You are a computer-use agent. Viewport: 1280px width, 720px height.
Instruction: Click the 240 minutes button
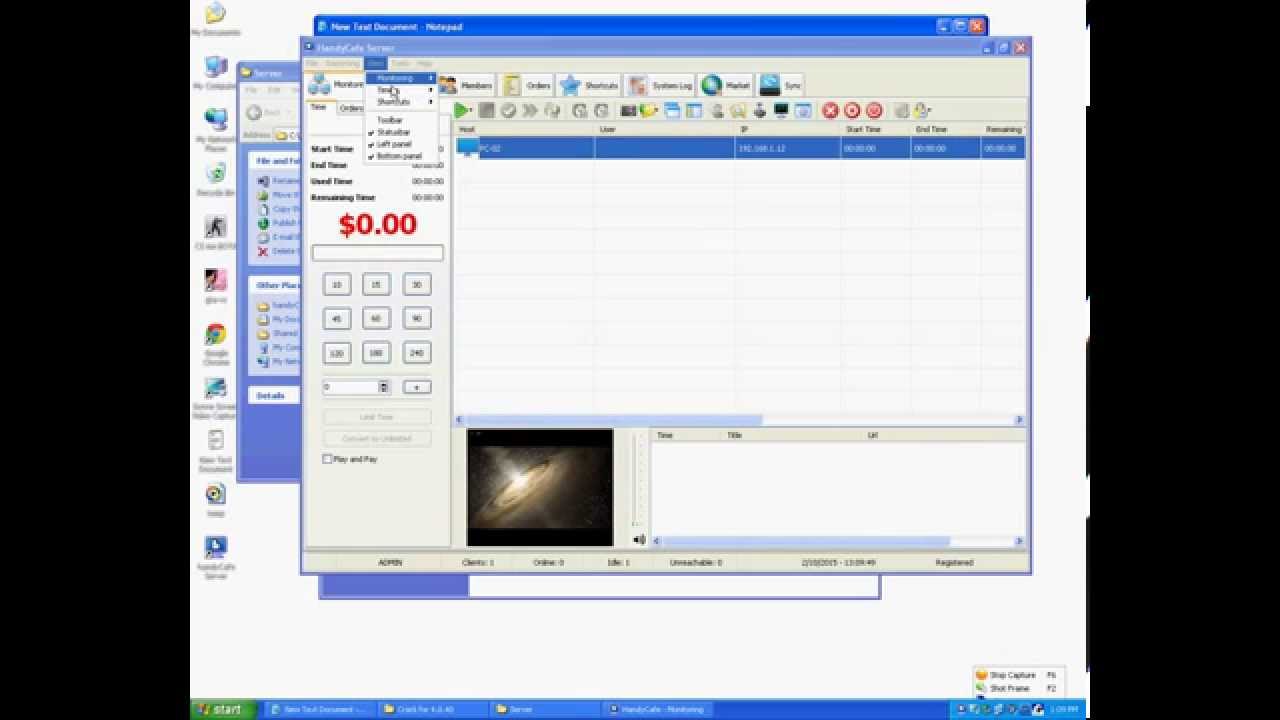point(417,353)
